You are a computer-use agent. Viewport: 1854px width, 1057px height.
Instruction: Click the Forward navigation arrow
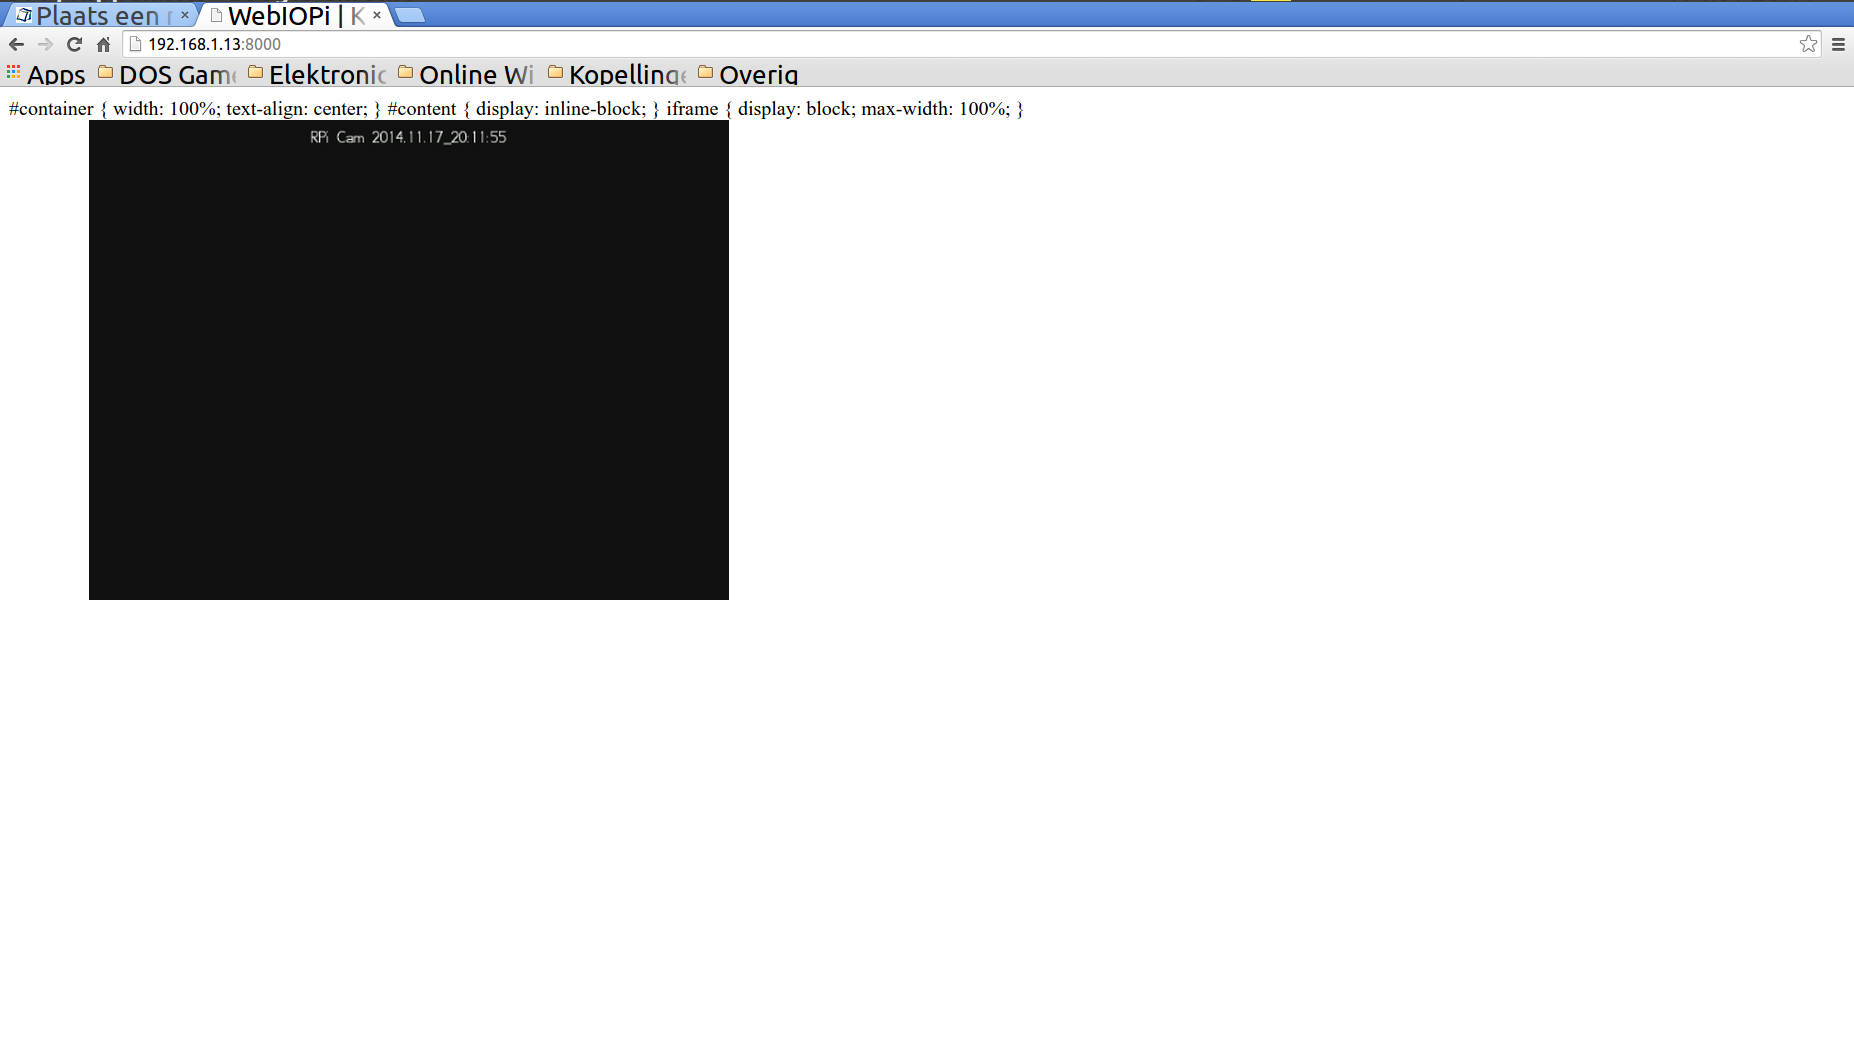pos(45,44)
